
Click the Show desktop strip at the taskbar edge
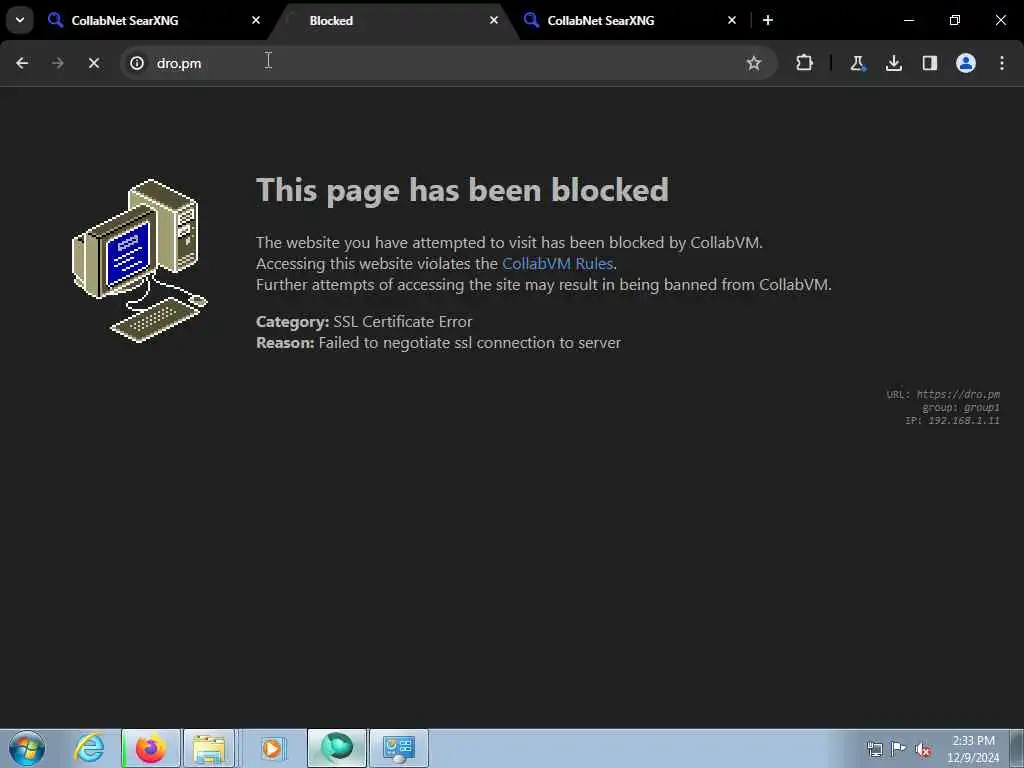pos(1017,748)
